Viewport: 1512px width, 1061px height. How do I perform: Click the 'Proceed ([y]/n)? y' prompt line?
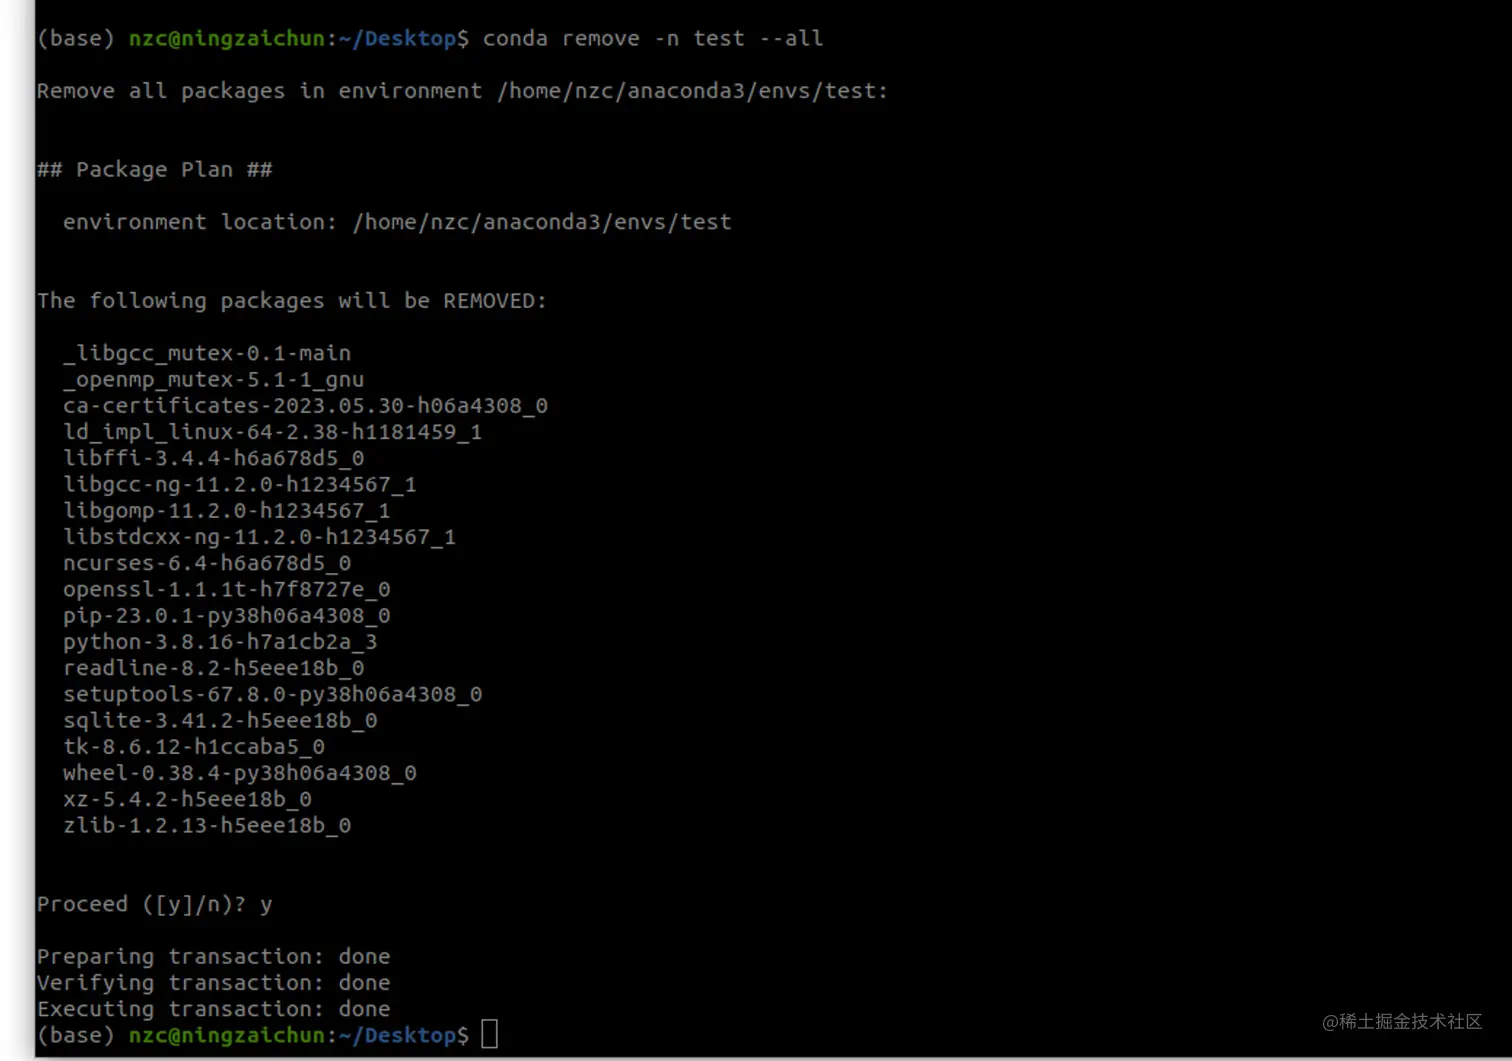[x=155, y=904]
